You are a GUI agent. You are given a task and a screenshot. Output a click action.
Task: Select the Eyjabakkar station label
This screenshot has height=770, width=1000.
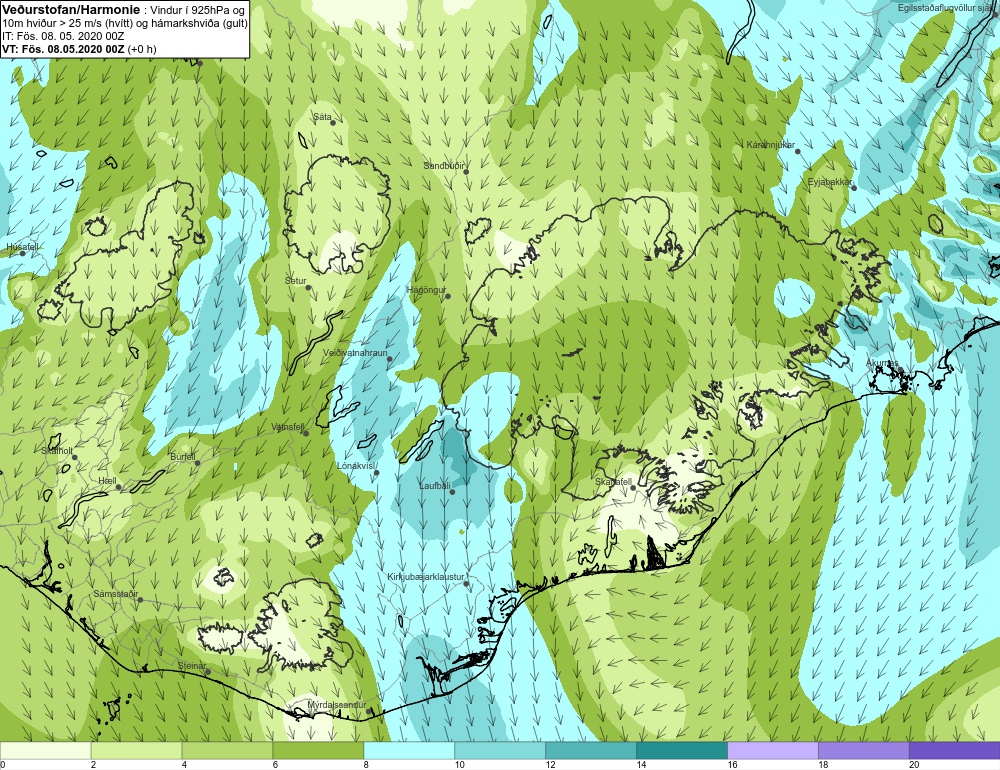[829, 182]
